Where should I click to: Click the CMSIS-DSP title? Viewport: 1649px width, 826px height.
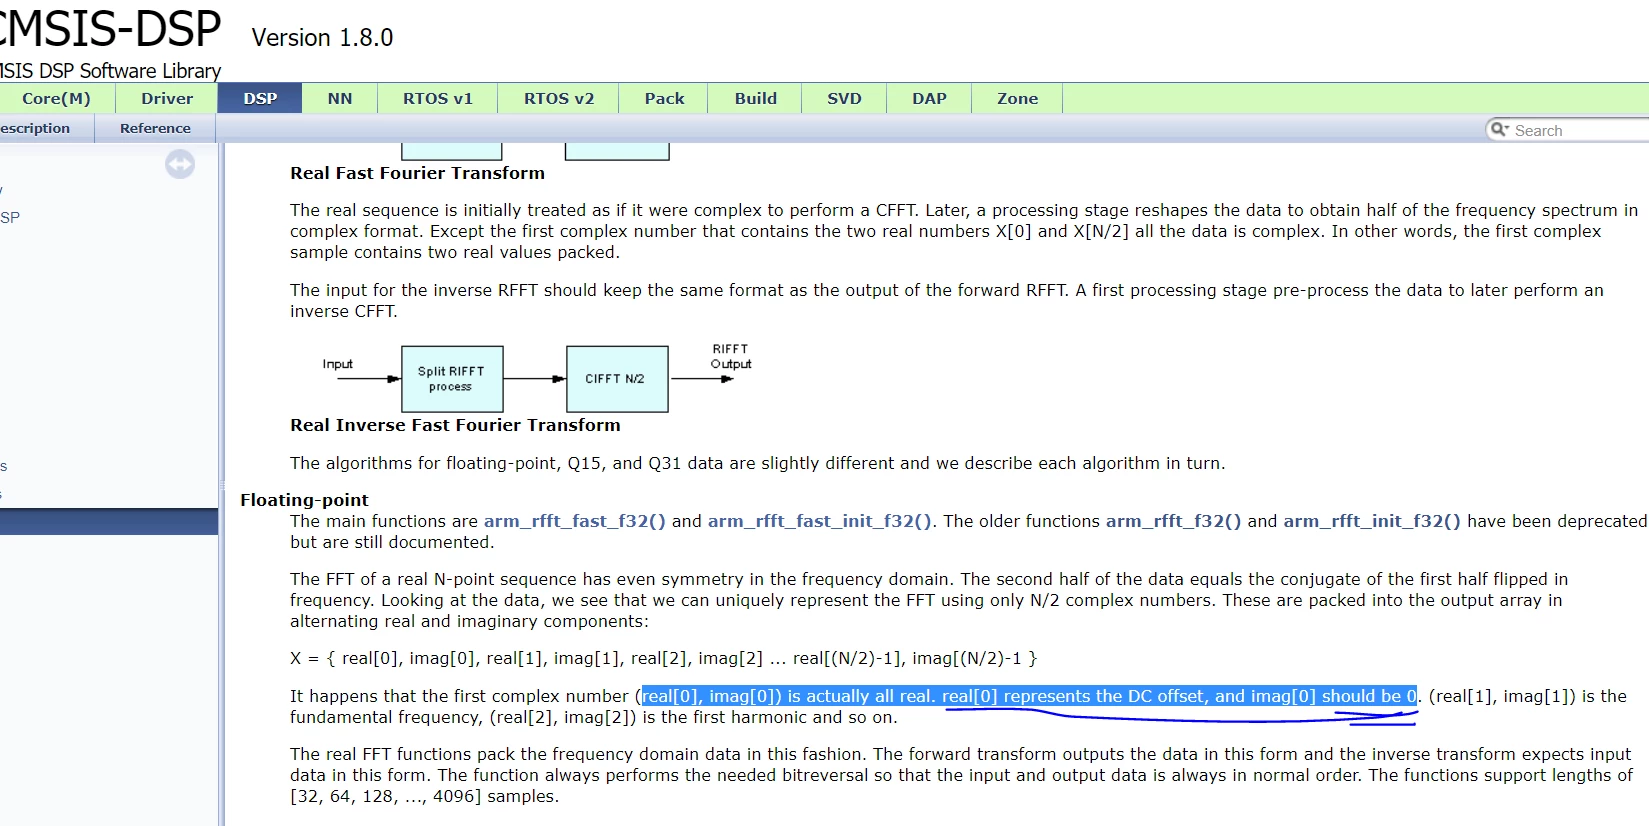[x=110, y=28]
